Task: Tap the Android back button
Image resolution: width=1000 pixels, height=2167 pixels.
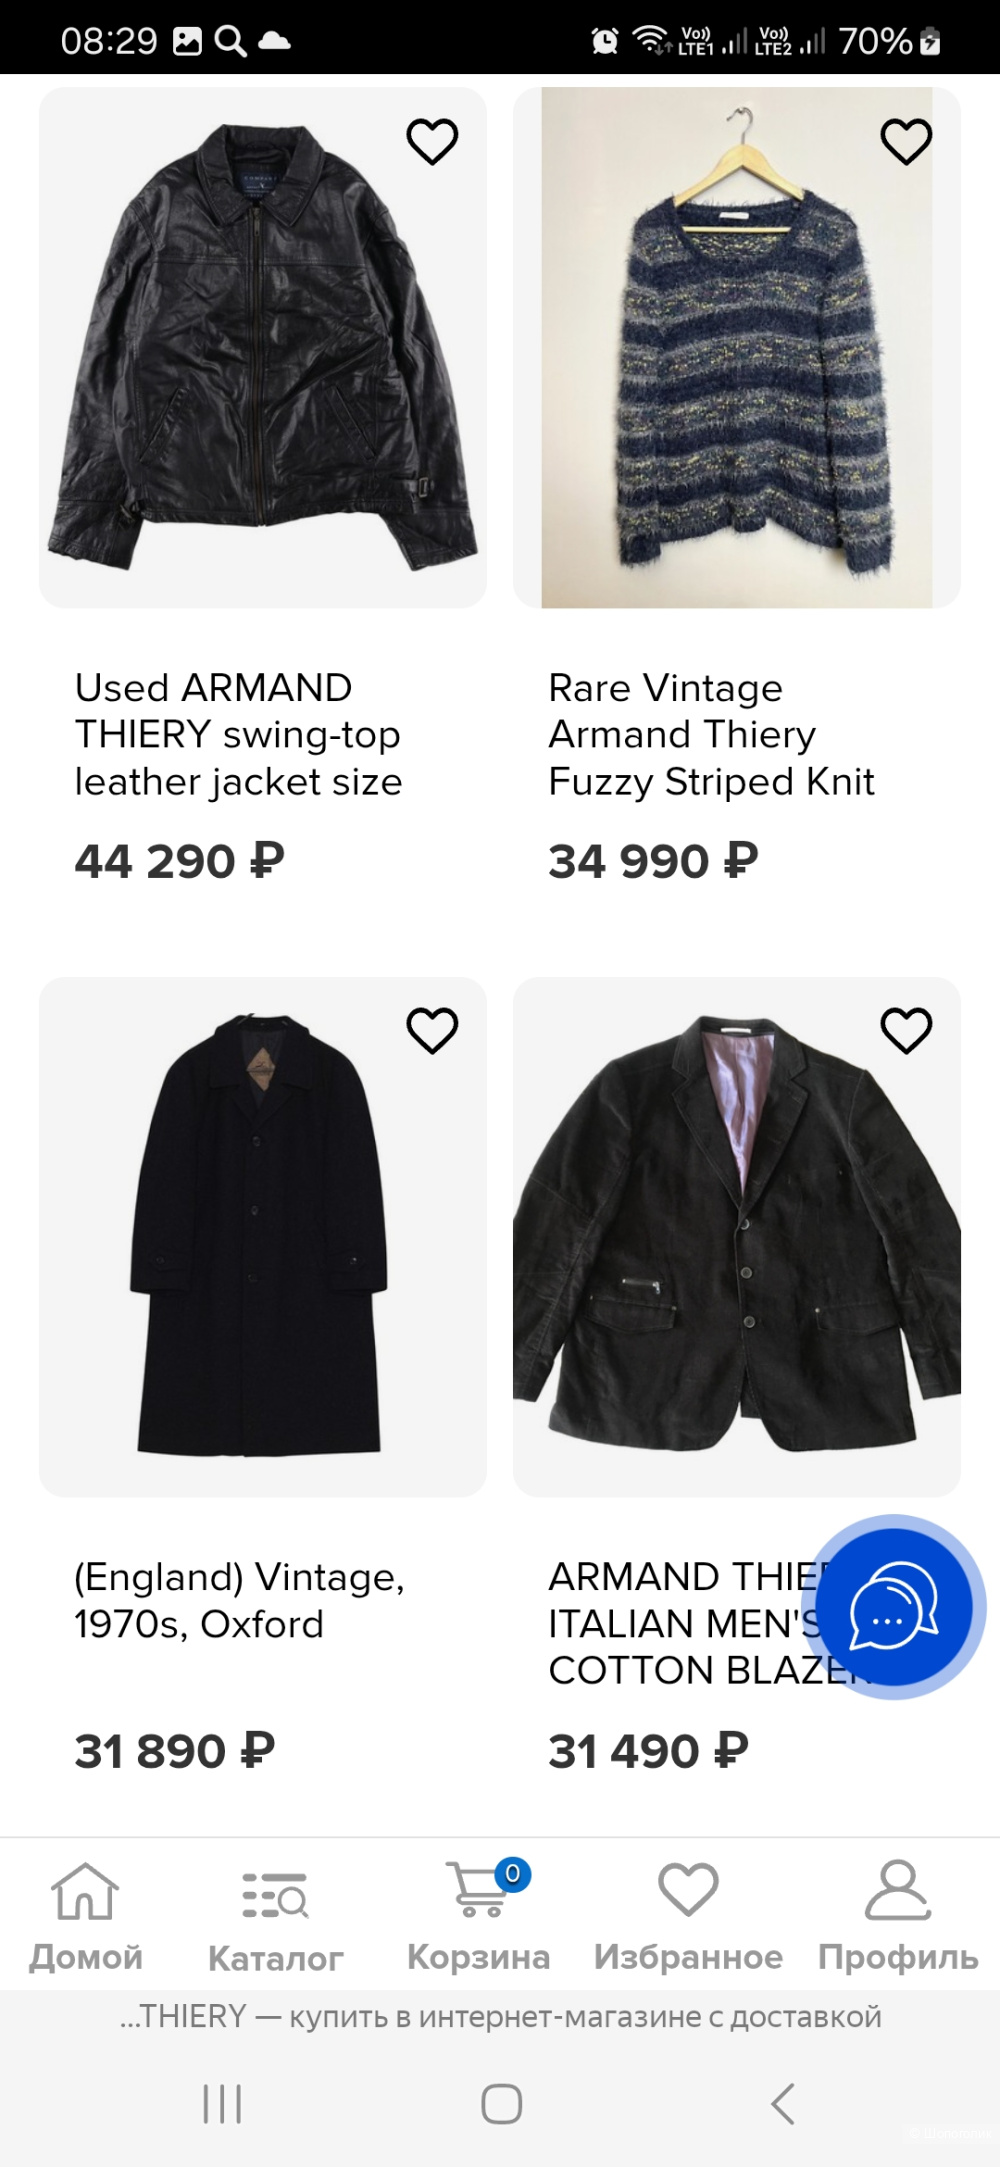Action: (x=783, y=2103)
